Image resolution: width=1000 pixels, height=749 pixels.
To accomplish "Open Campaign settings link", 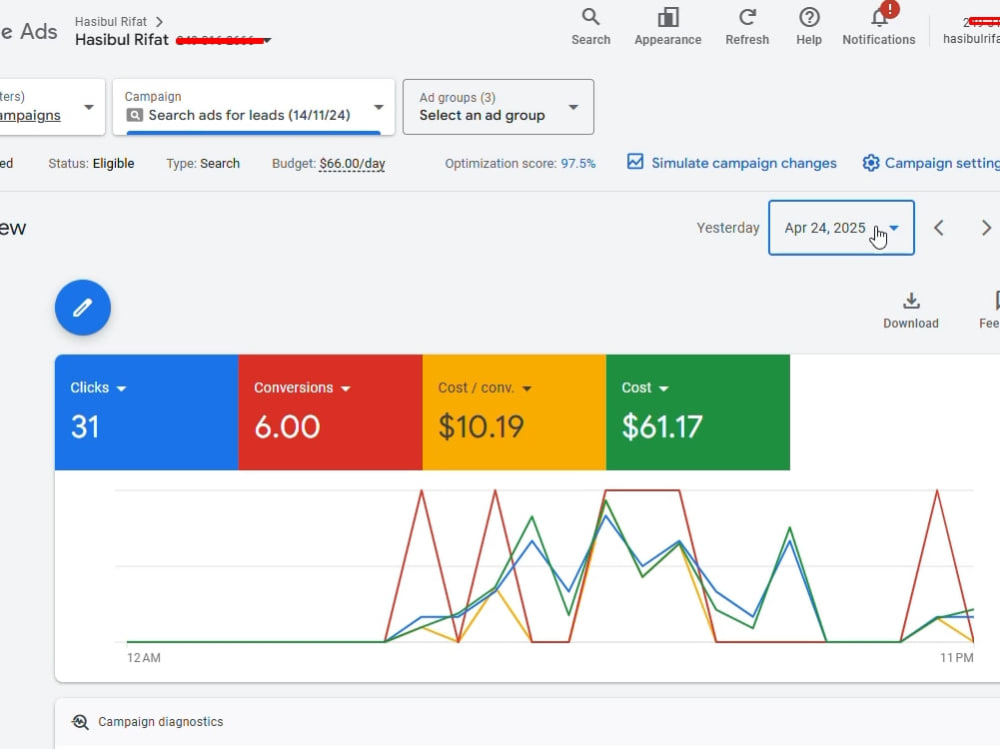I will pyautogui.click(x=942, y=163).
